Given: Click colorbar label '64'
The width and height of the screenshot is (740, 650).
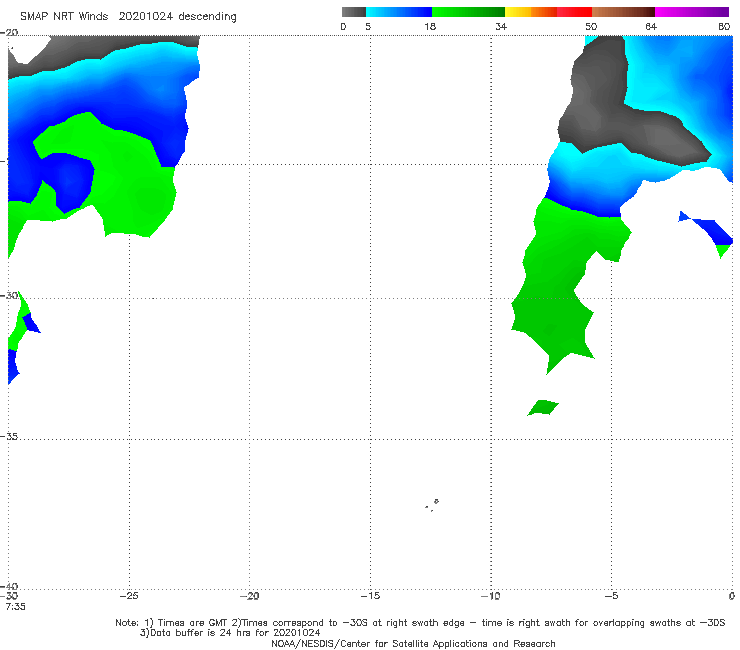Looking at the screenshot, I should 651,27.
